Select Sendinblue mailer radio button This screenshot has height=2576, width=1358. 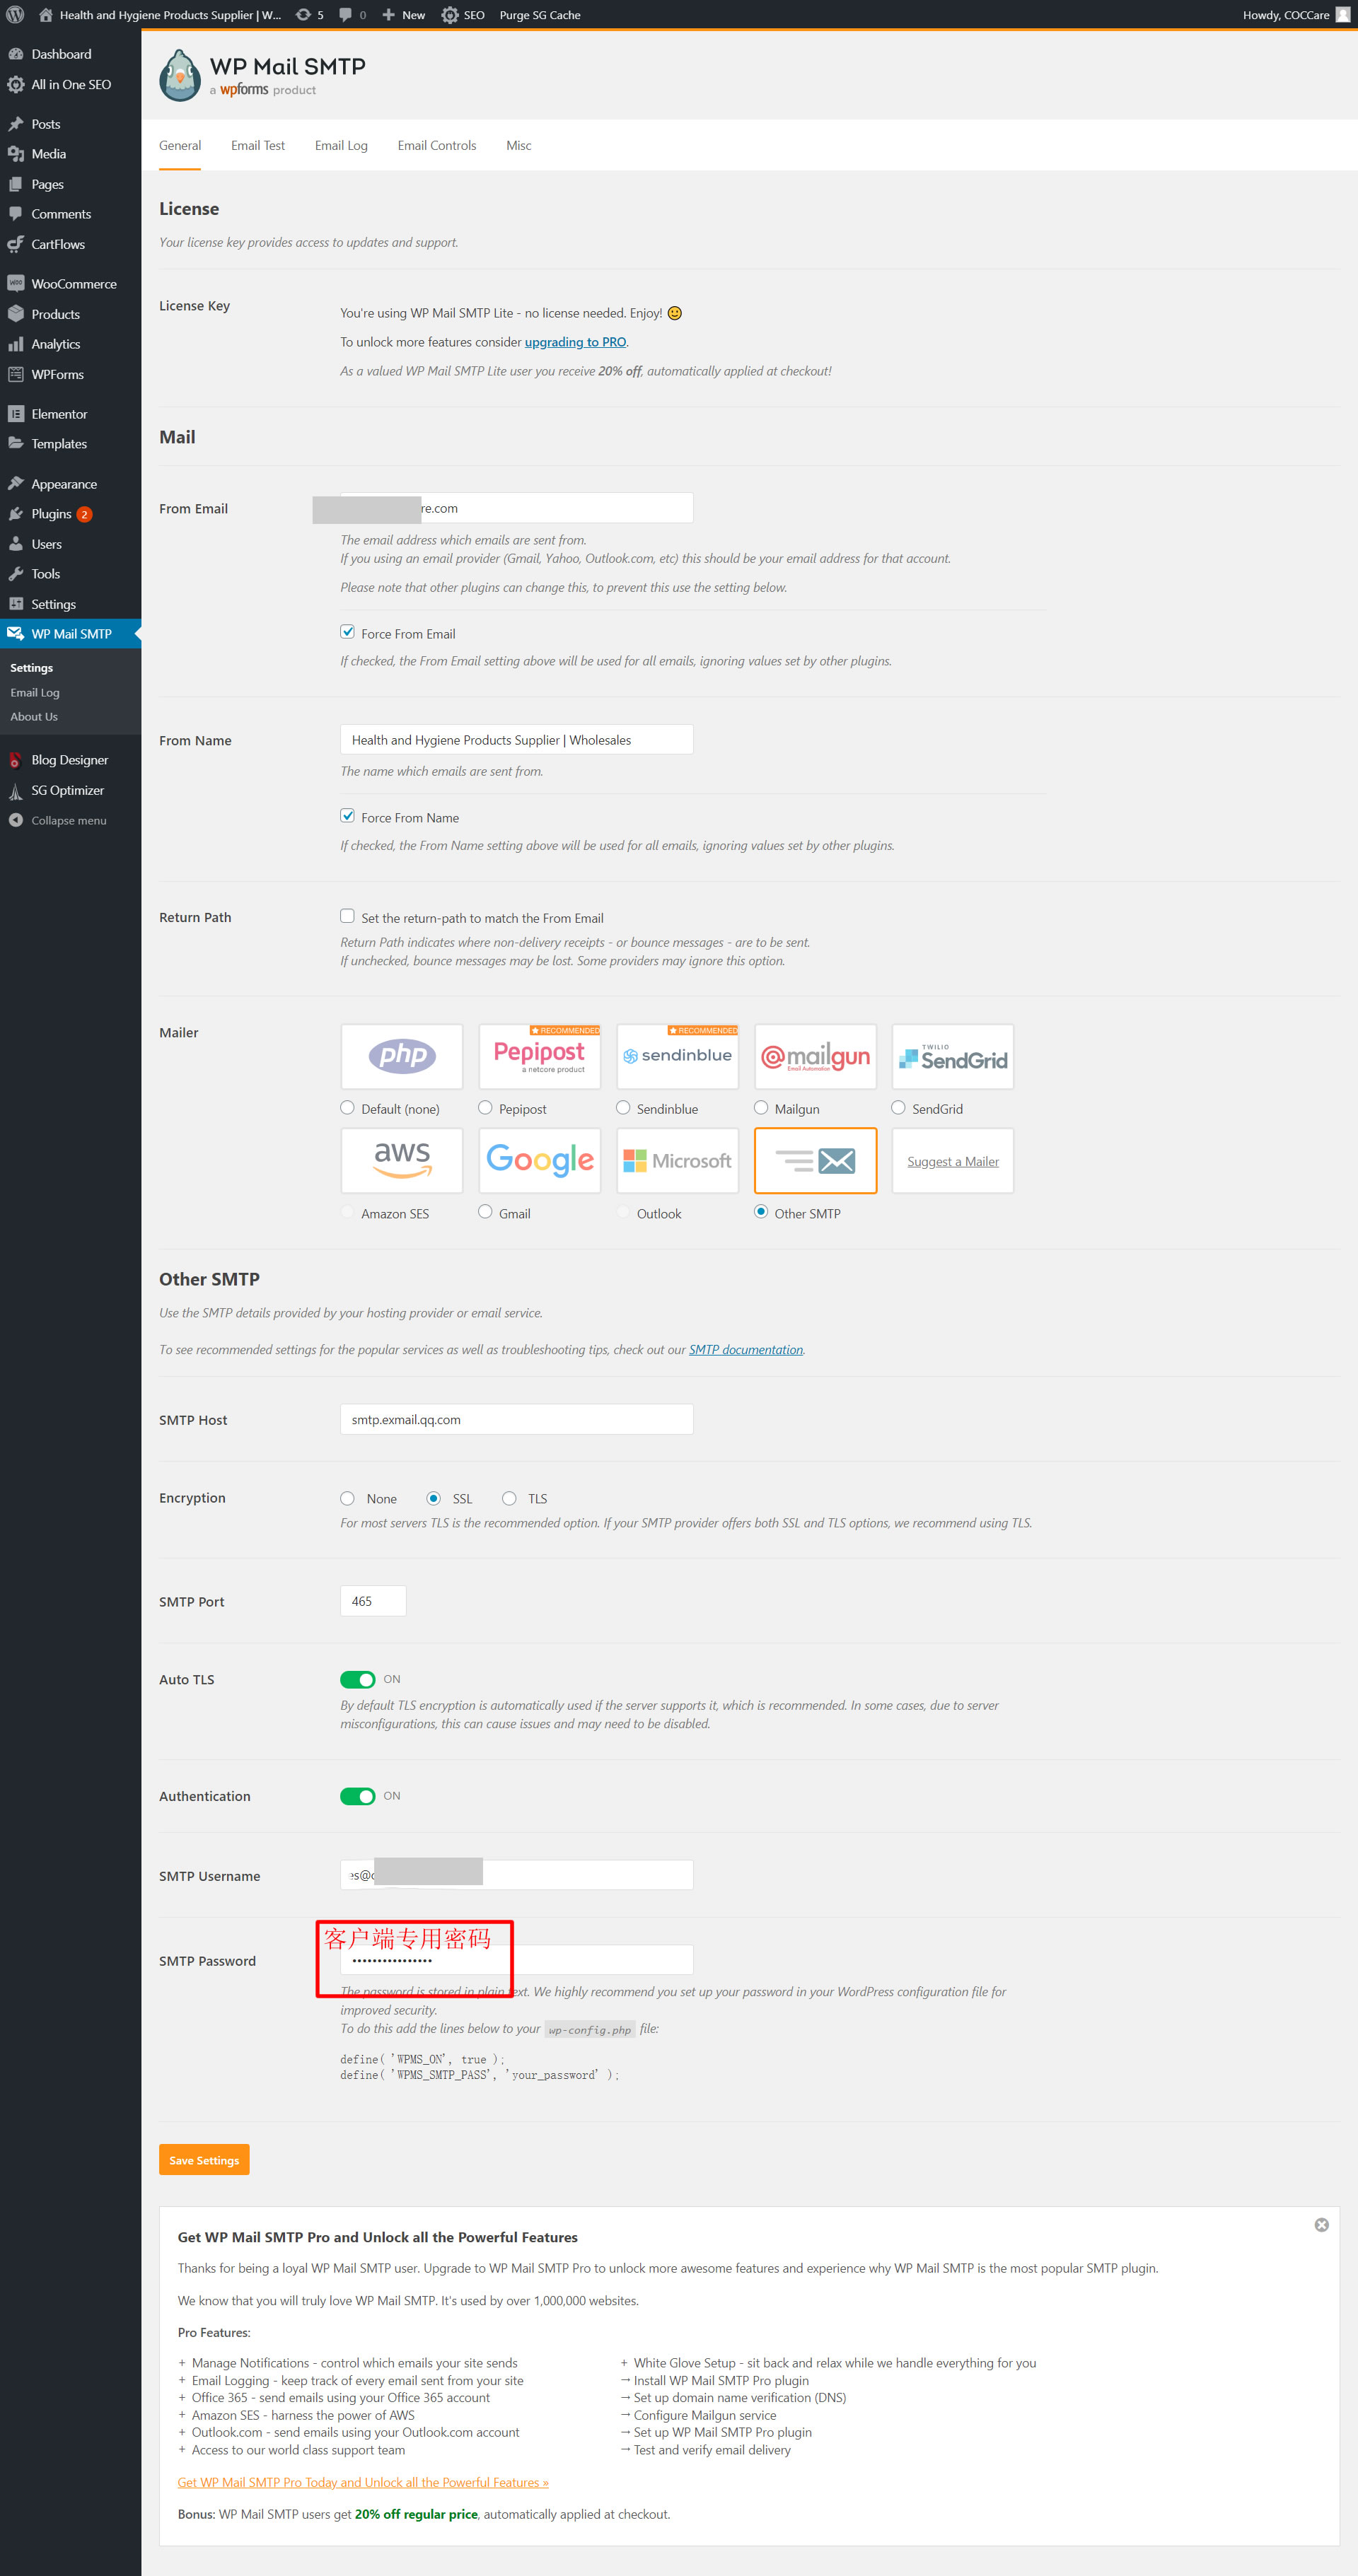tap(623, 1108)
